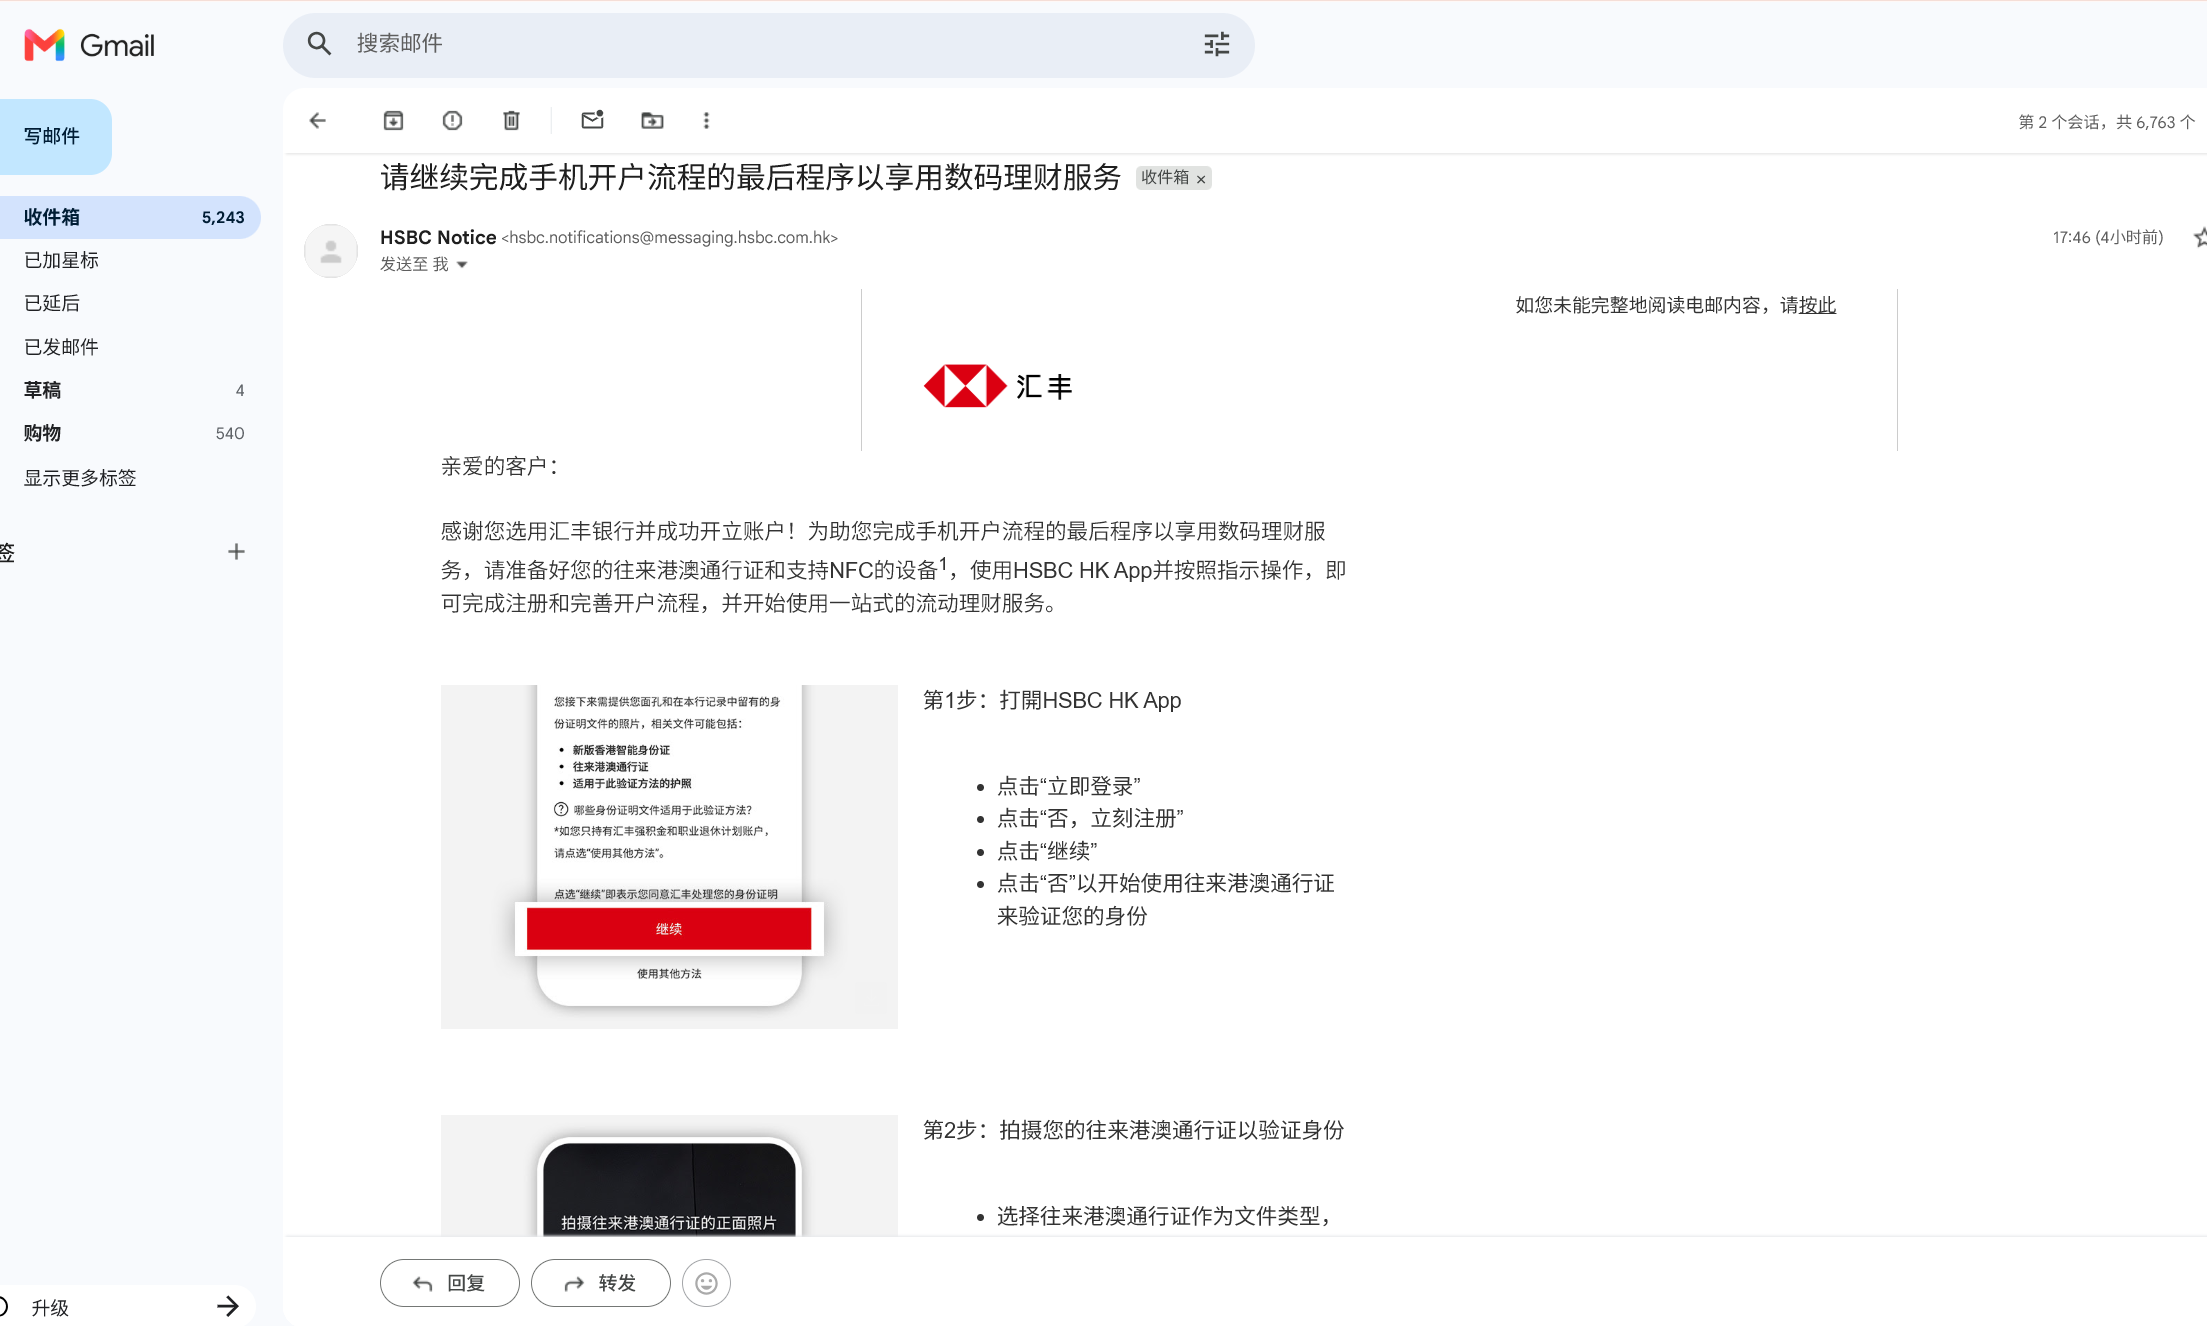The height and width of the screenshot is (1326, 2207).
Task: Focus the 搜索邮件 search field
Action: pos(768,44)
